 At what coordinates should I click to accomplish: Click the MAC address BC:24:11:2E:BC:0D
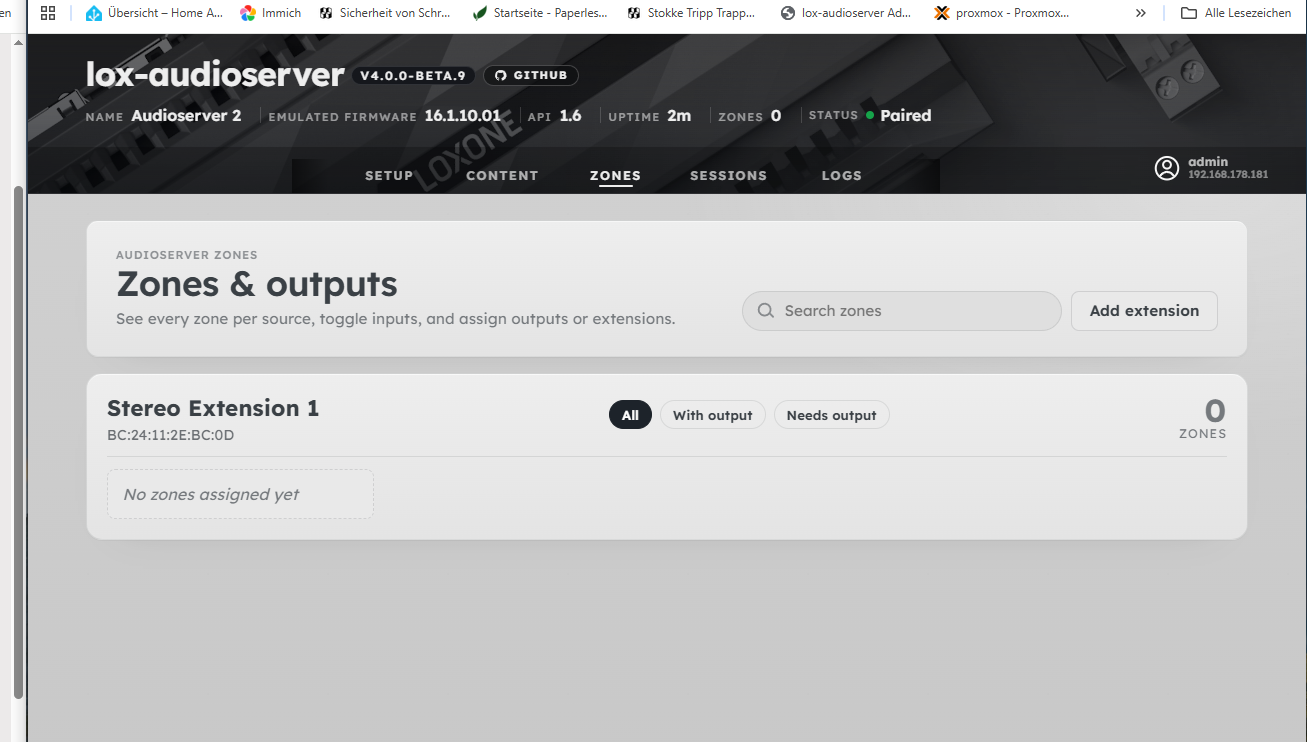(171, 435)
